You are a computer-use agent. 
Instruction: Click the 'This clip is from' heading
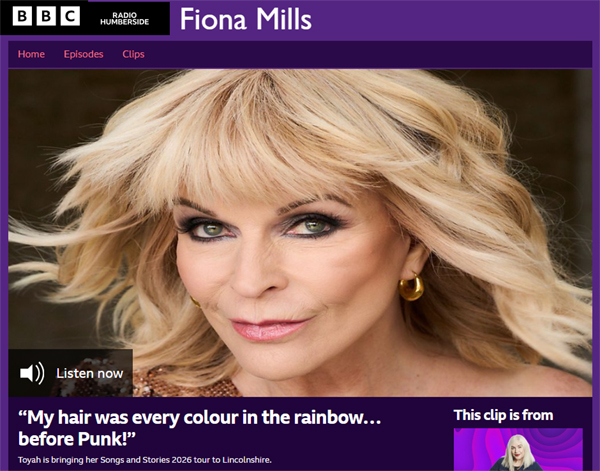503,415
